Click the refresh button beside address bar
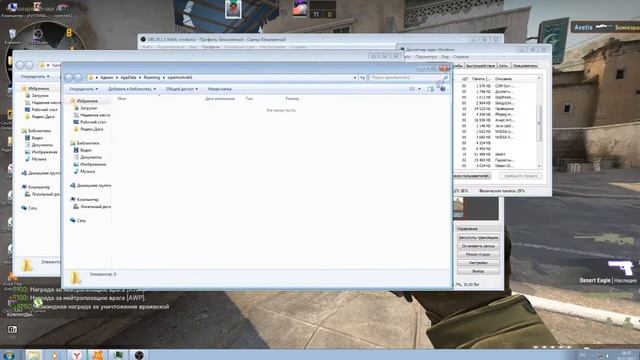 [x=362, y=78]
